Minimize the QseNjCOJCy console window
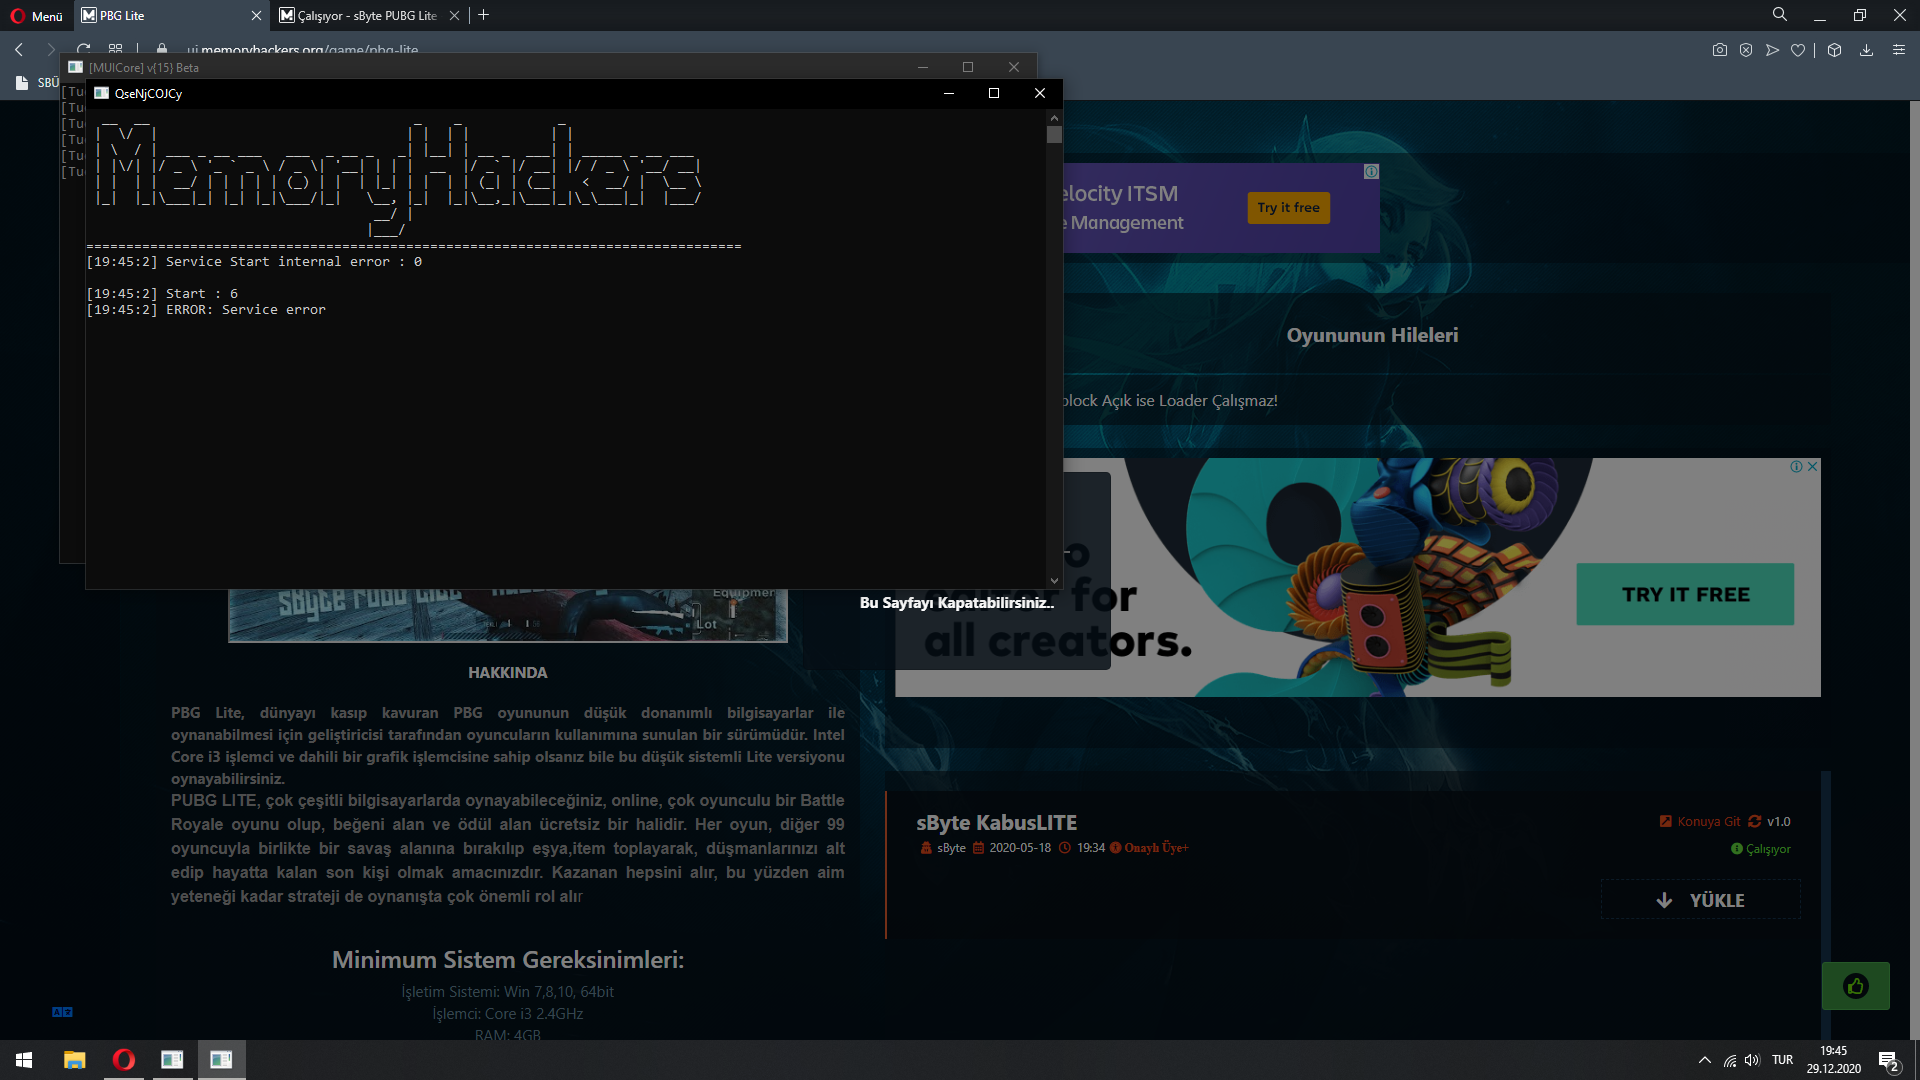 949,93
